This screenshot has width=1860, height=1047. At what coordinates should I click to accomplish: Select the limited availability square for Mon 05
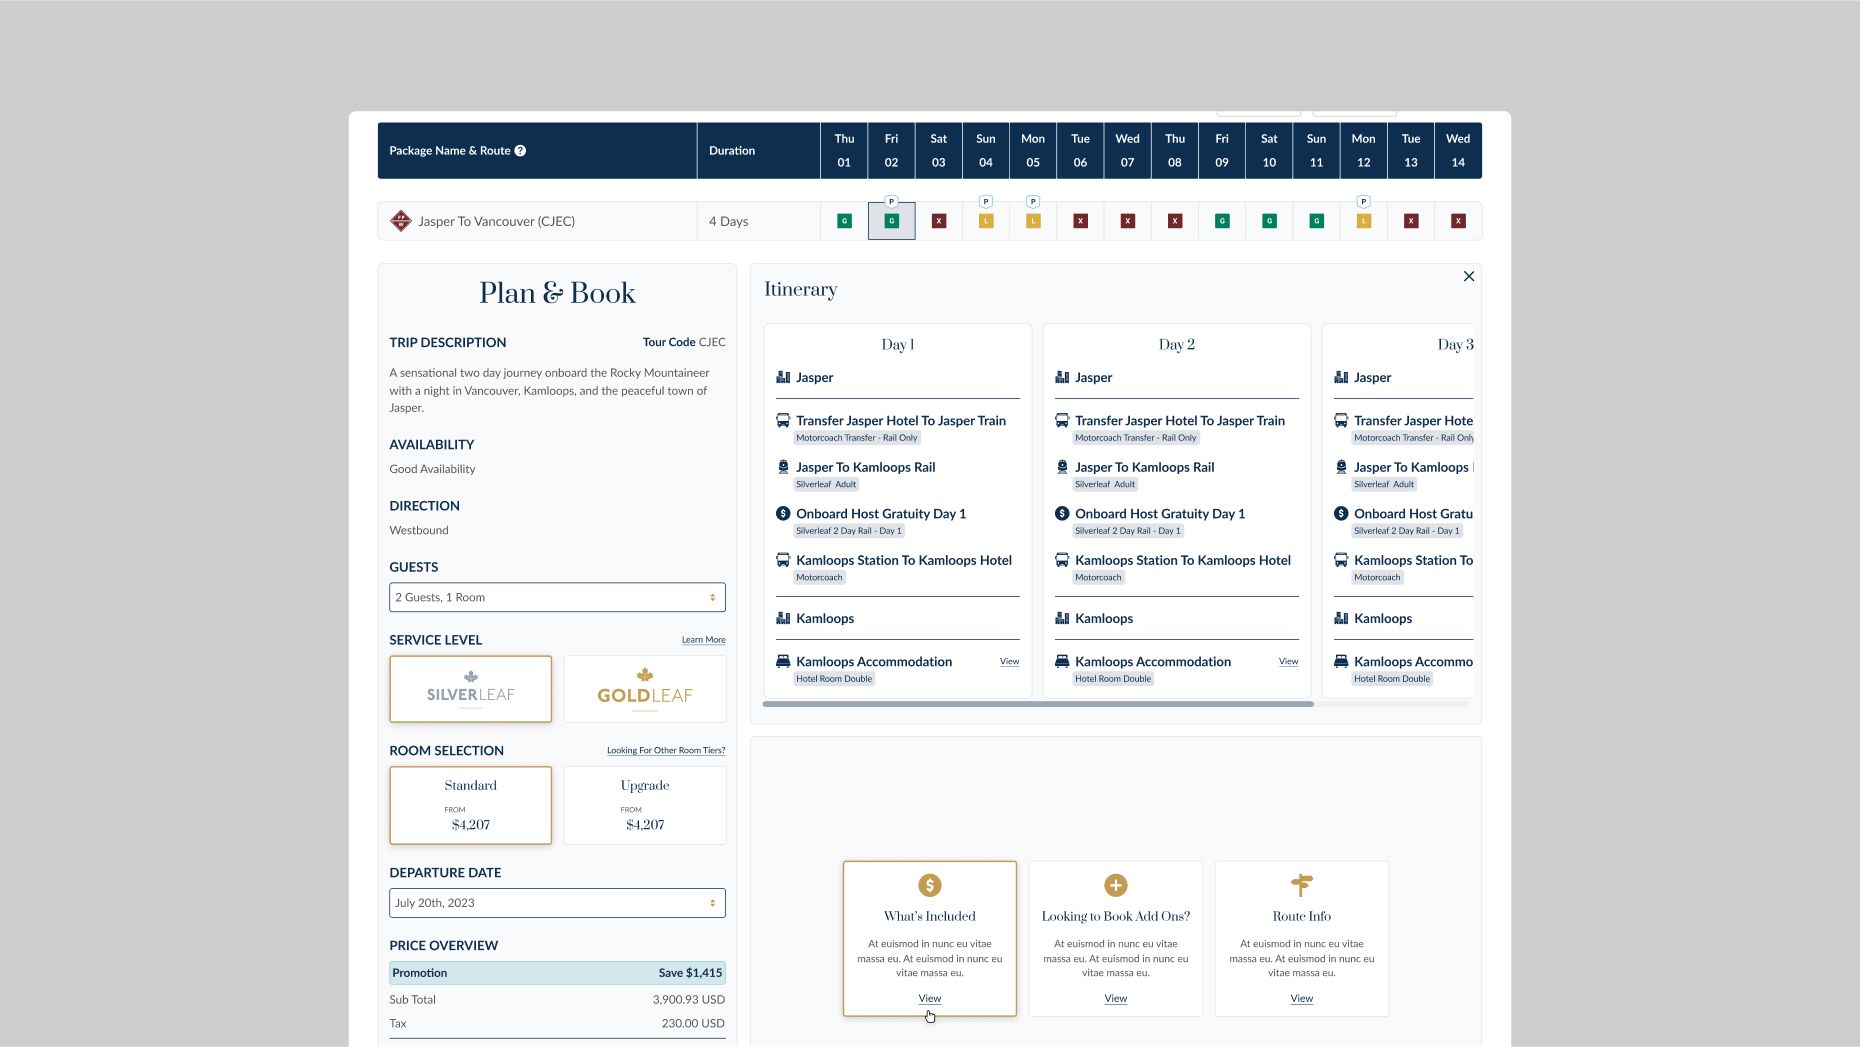click(1033, 221)
